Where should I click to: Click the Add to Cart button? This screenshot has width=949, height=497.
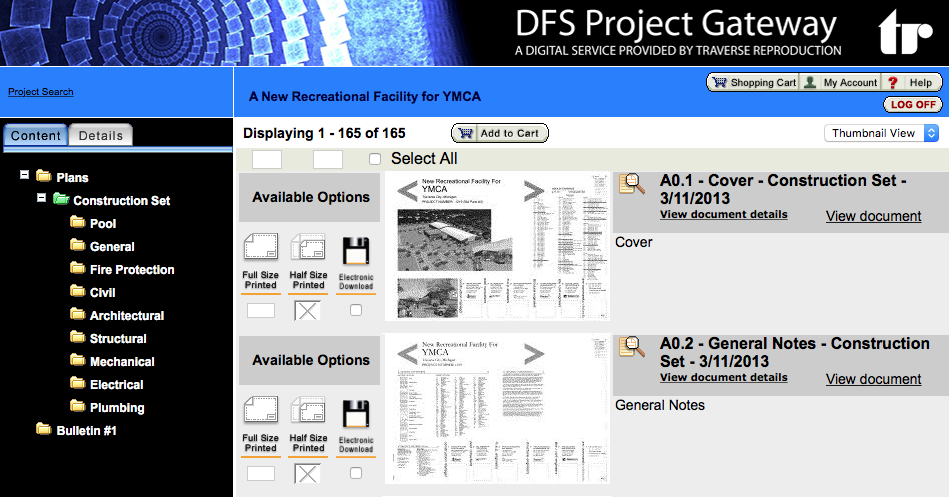(500, 133)
